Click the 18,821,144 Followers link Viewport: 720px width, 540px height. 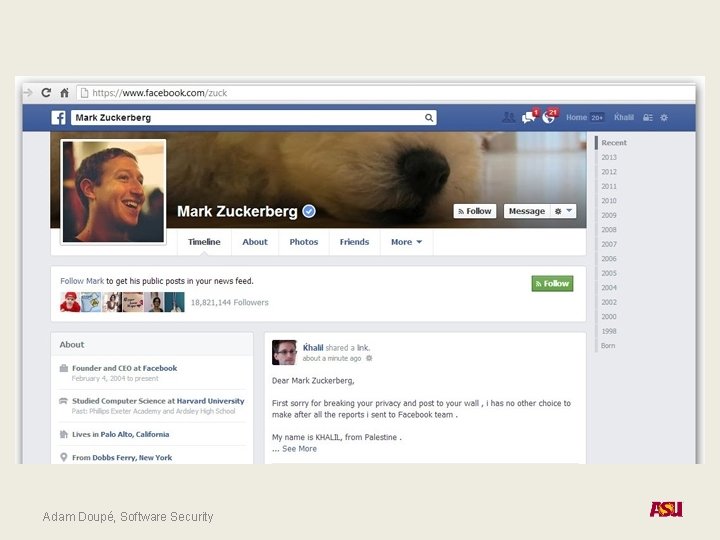point(230,303)
